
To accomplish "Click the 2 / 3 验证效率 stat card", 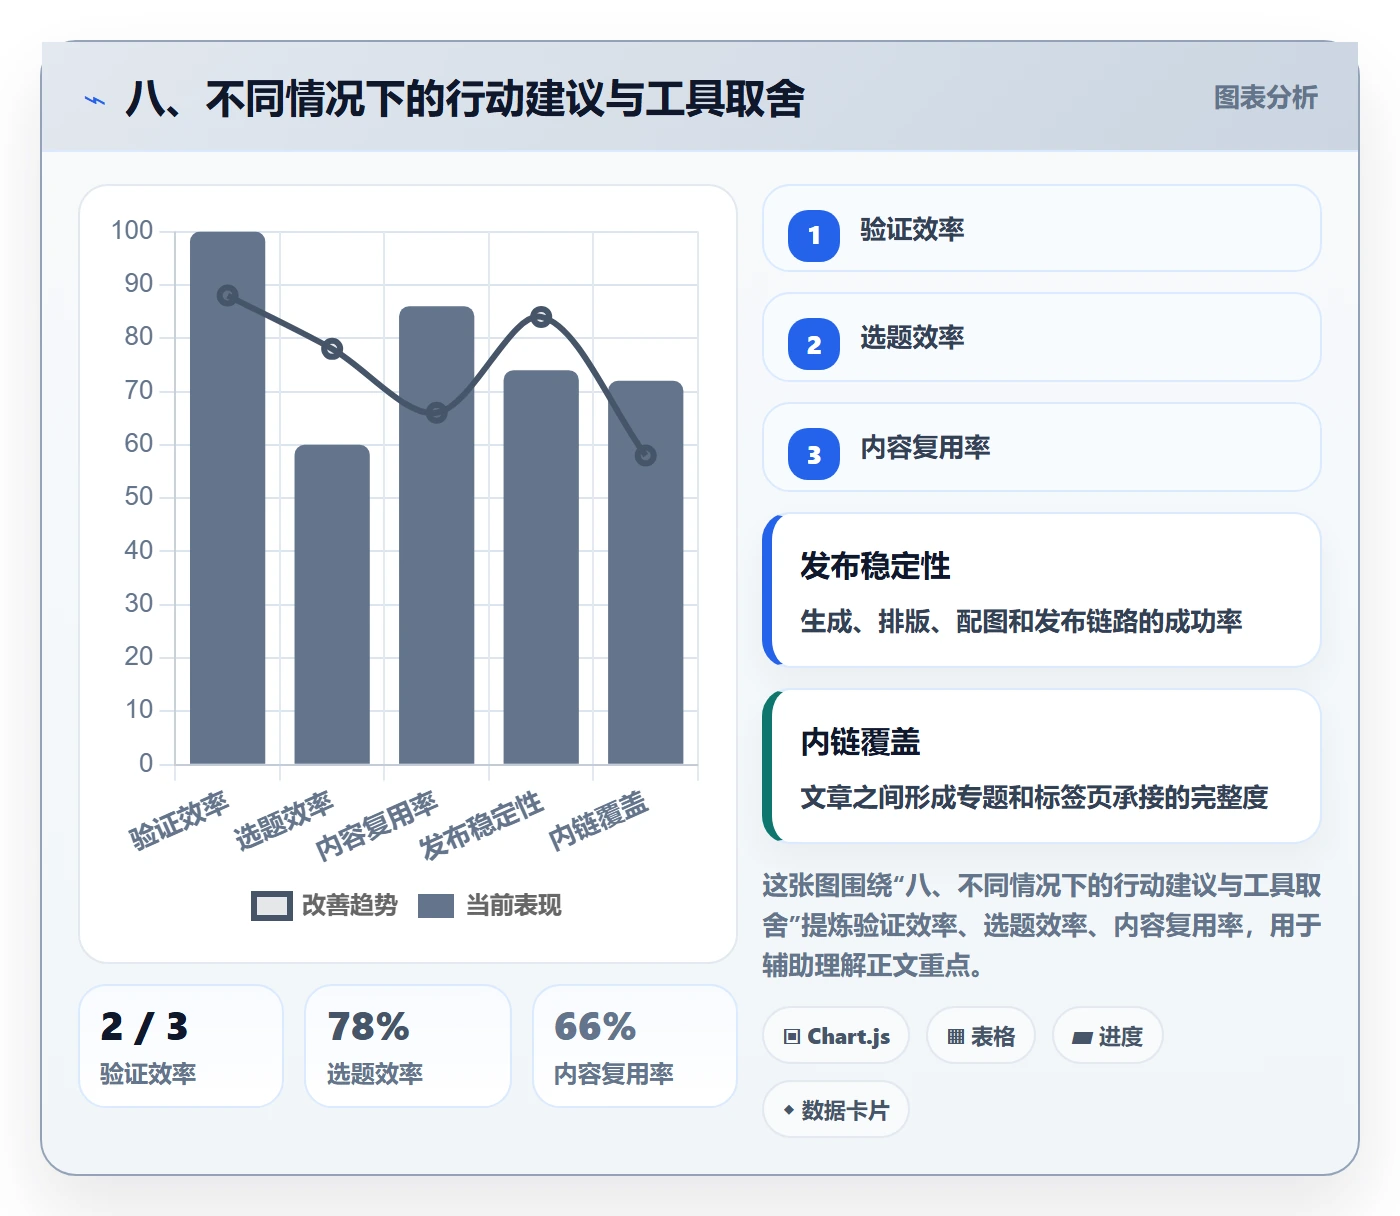I will click(181, 1046).
